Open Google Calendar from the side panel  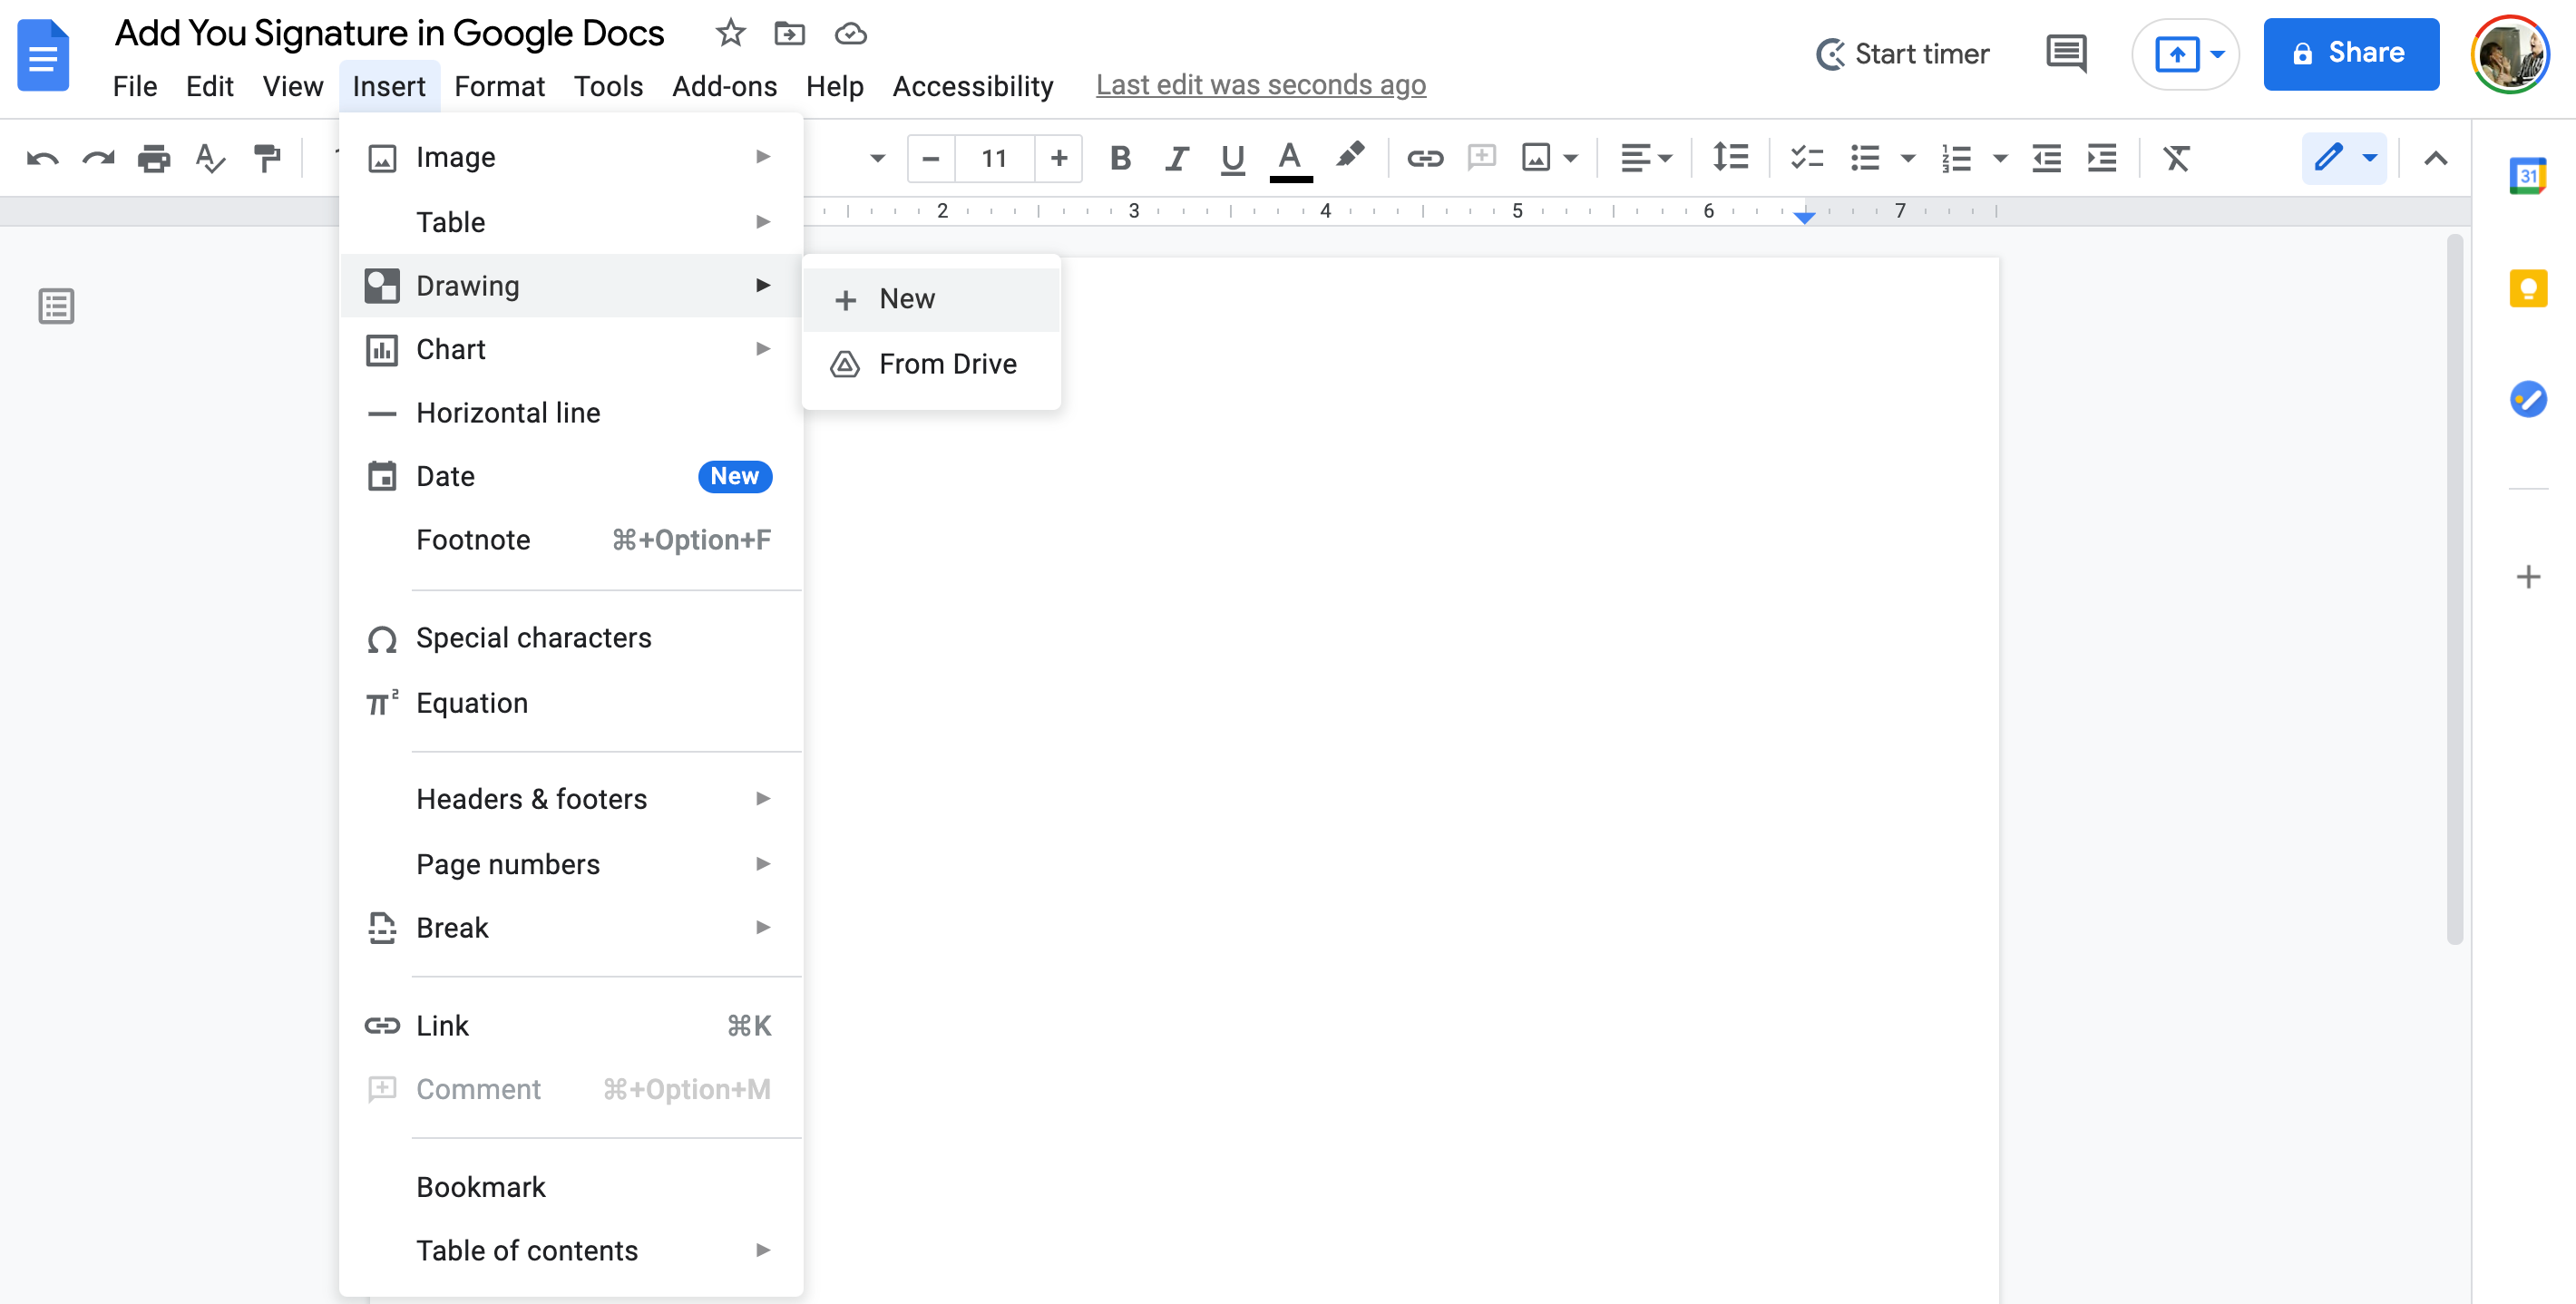pyautogui.click(x=2528, y=175)
